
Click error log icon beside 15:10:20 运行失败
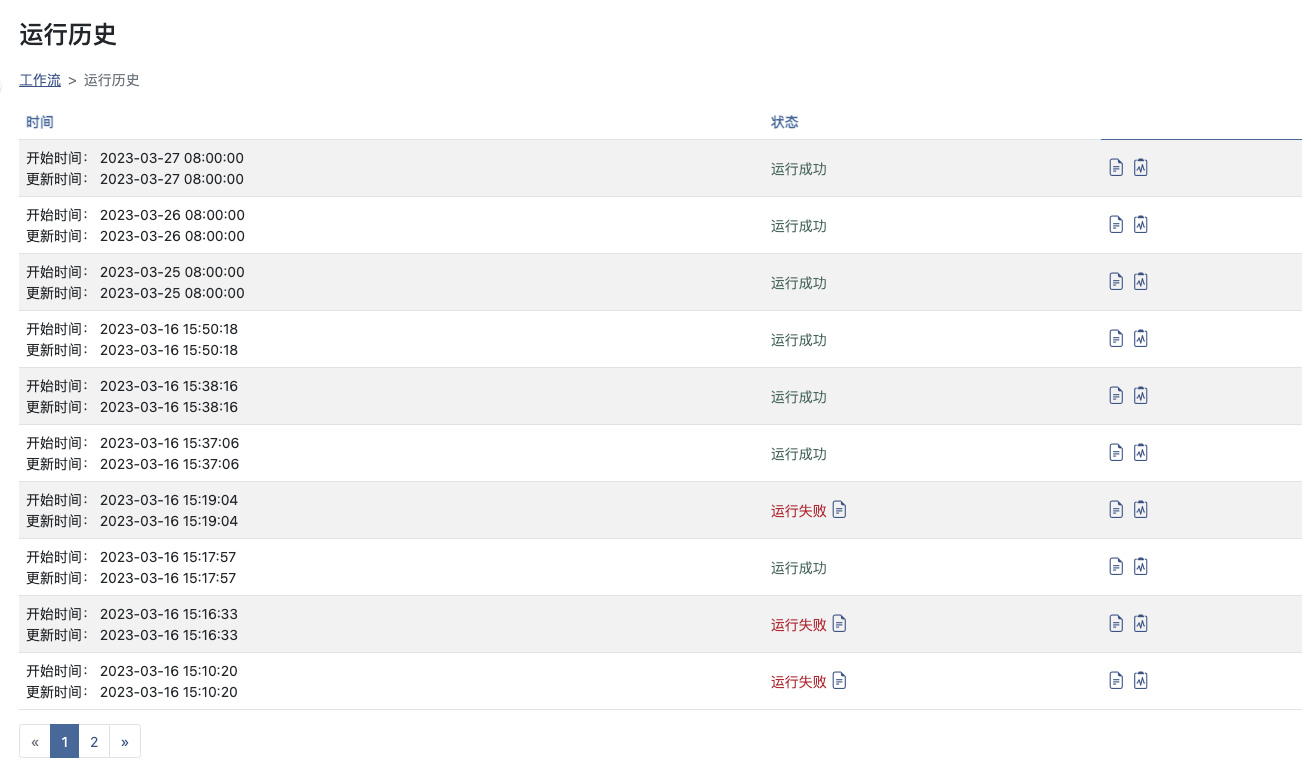[x=840, y=681]
